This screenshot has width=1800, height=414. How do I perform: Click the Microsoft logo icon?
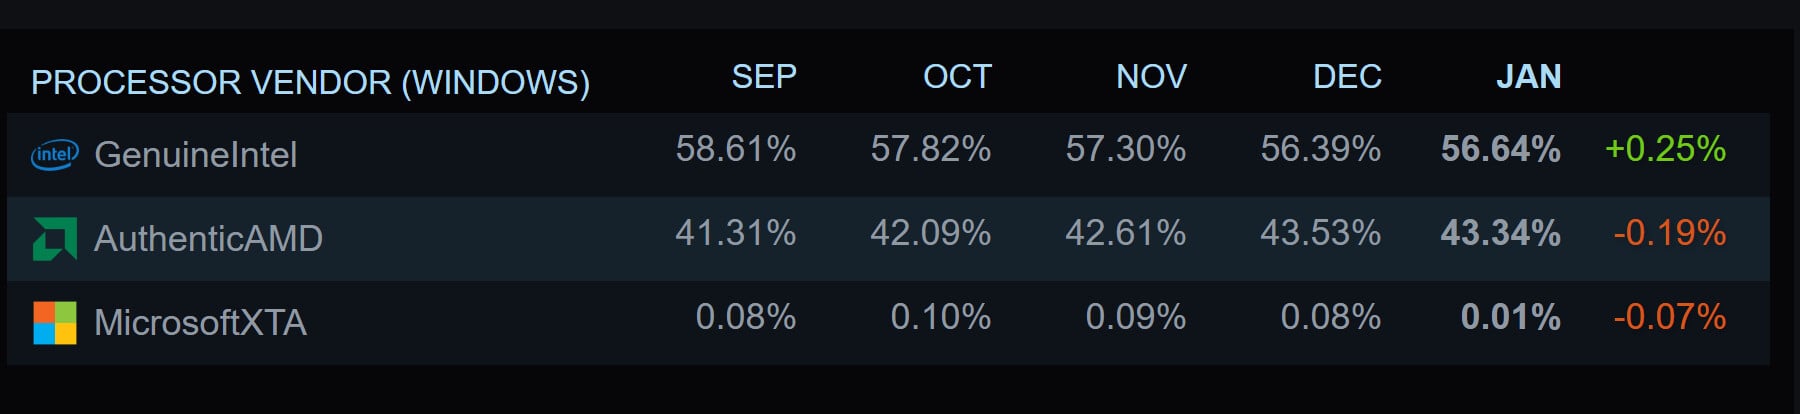coord(54,323)
